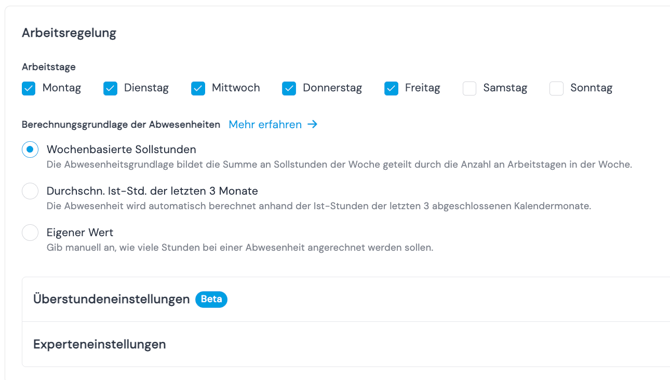
Task: Toggle the Freitag checkbox
Action: [x=391, y=88]
